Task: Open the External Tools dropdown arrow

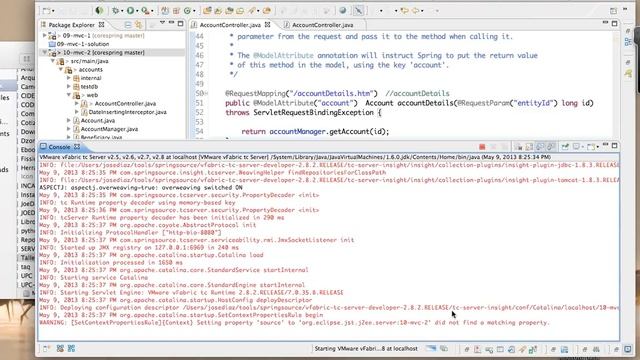Action: tap(152, 11)
